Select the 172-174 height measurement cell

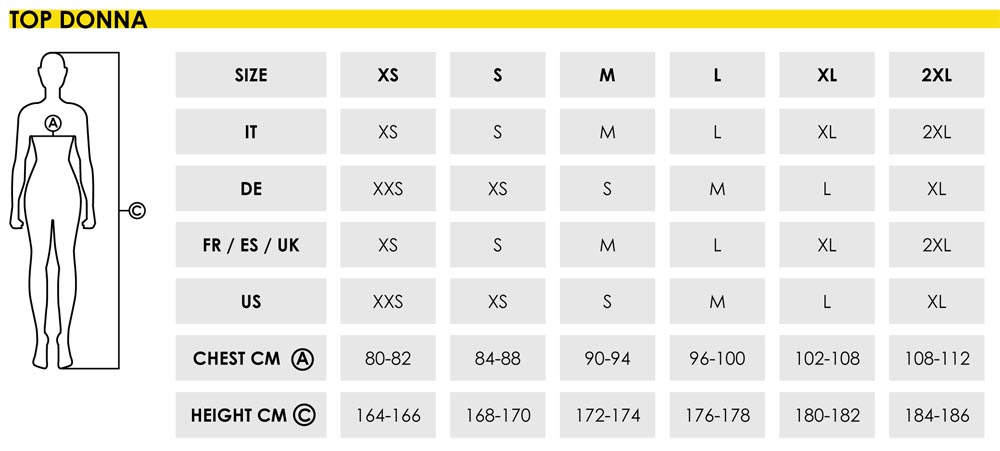coord(607,415)
